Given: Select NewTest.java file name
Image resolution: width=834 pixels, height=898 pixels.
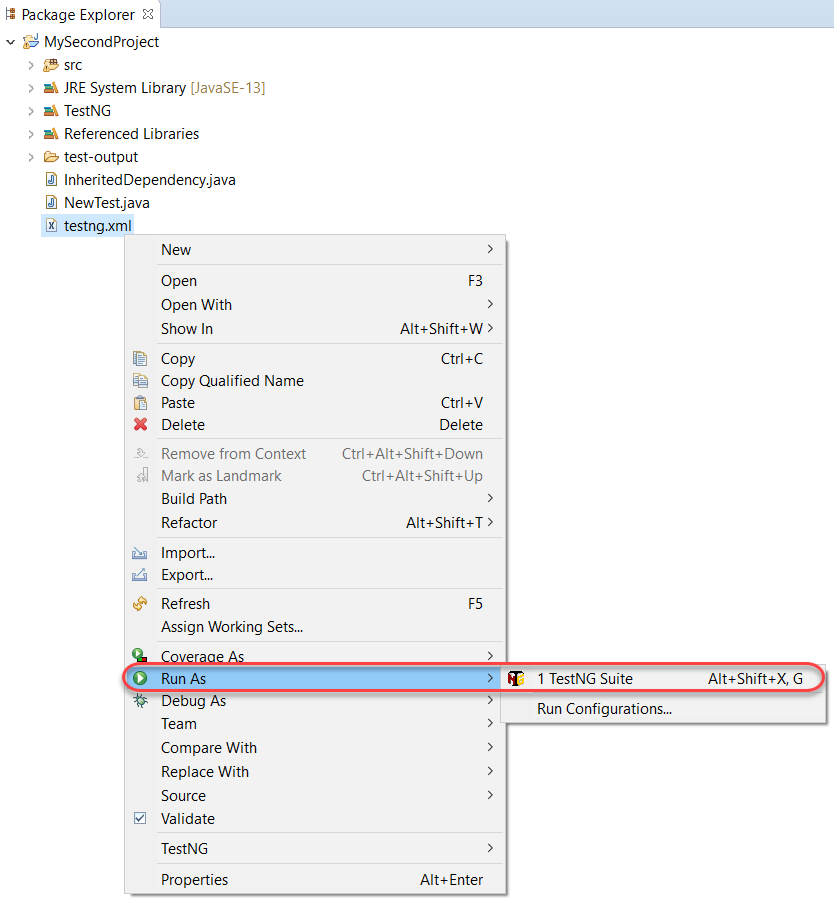Looking at the screenshot, I should 107,203.
